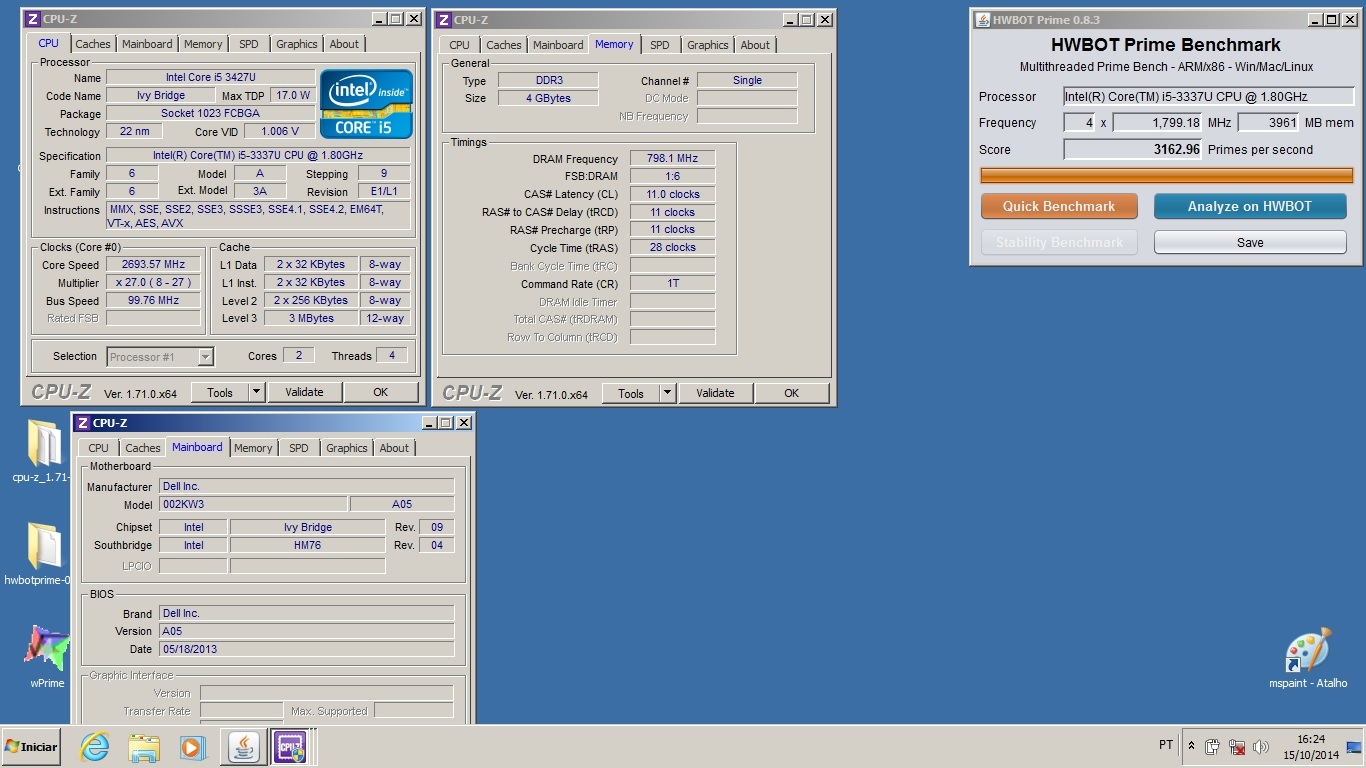
Task: Click Validate in the CPU window
Action: 304,392
